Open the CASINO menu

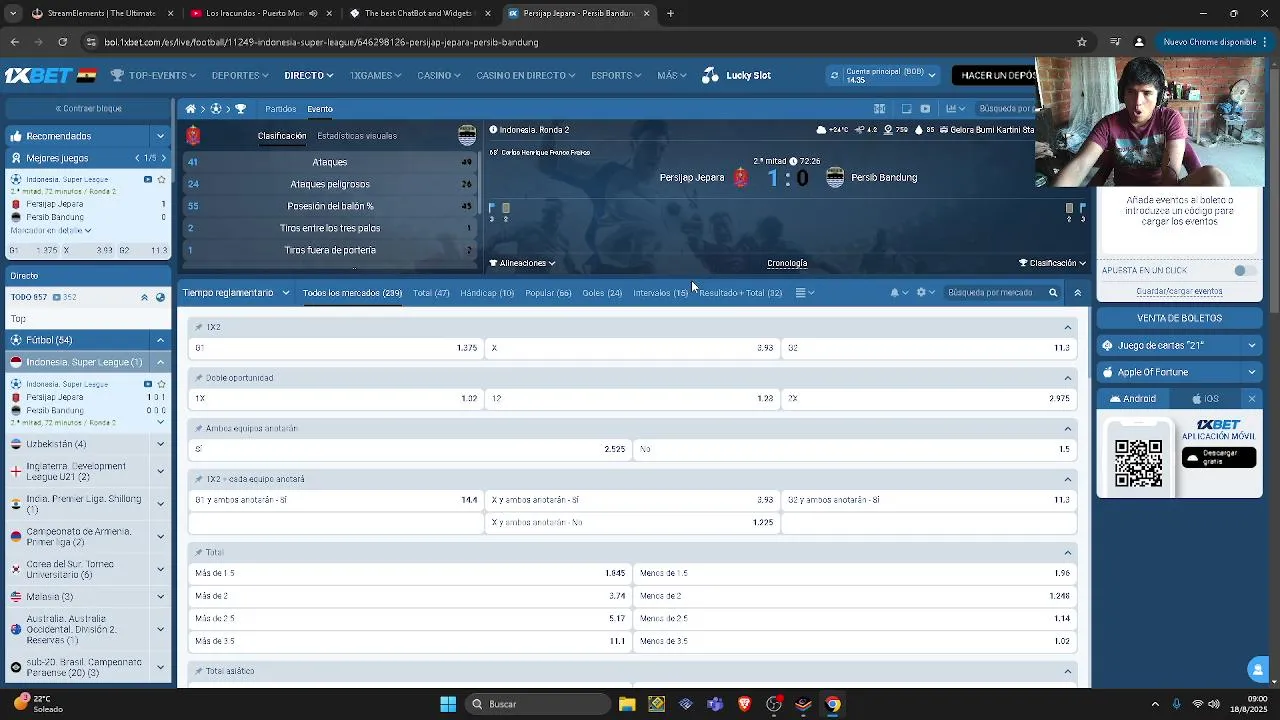(439, 75)
